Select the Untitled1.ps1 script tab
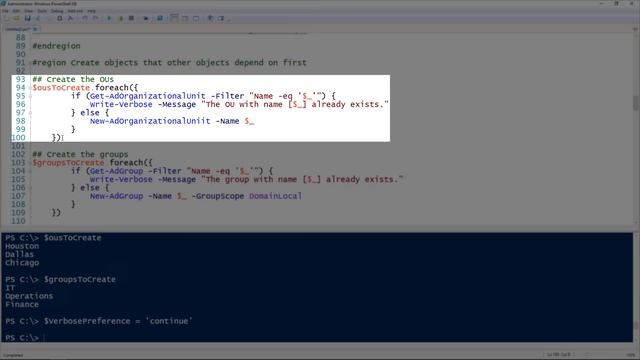640x360 pixels. click(18, 29)
